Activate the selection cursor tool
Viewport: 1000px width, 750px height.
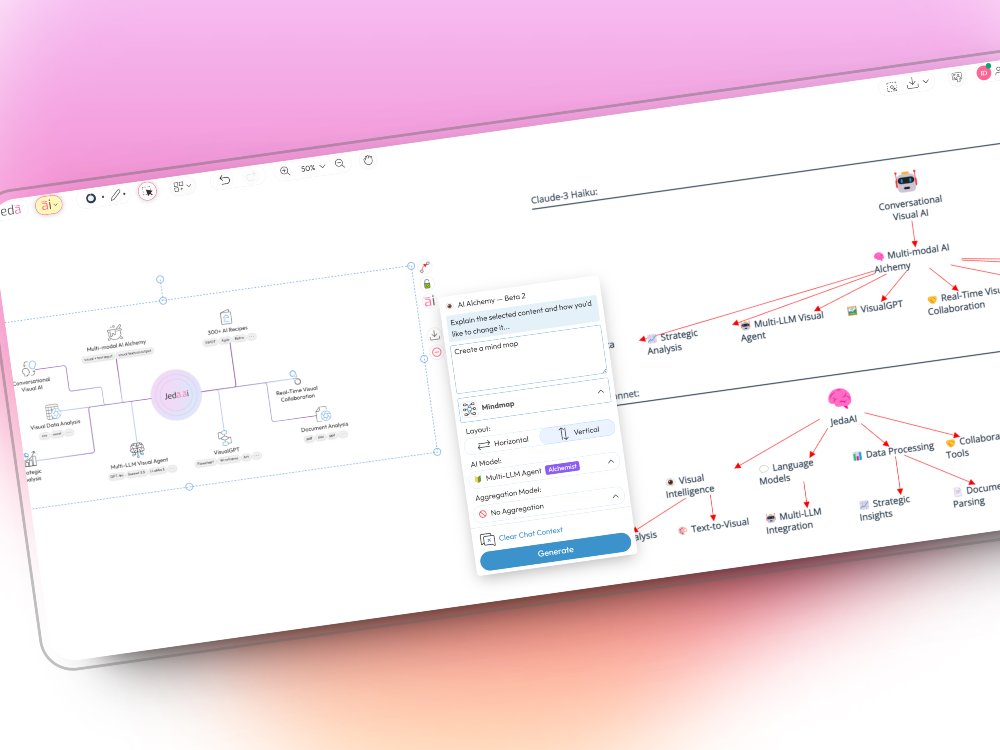click(147, 191)
